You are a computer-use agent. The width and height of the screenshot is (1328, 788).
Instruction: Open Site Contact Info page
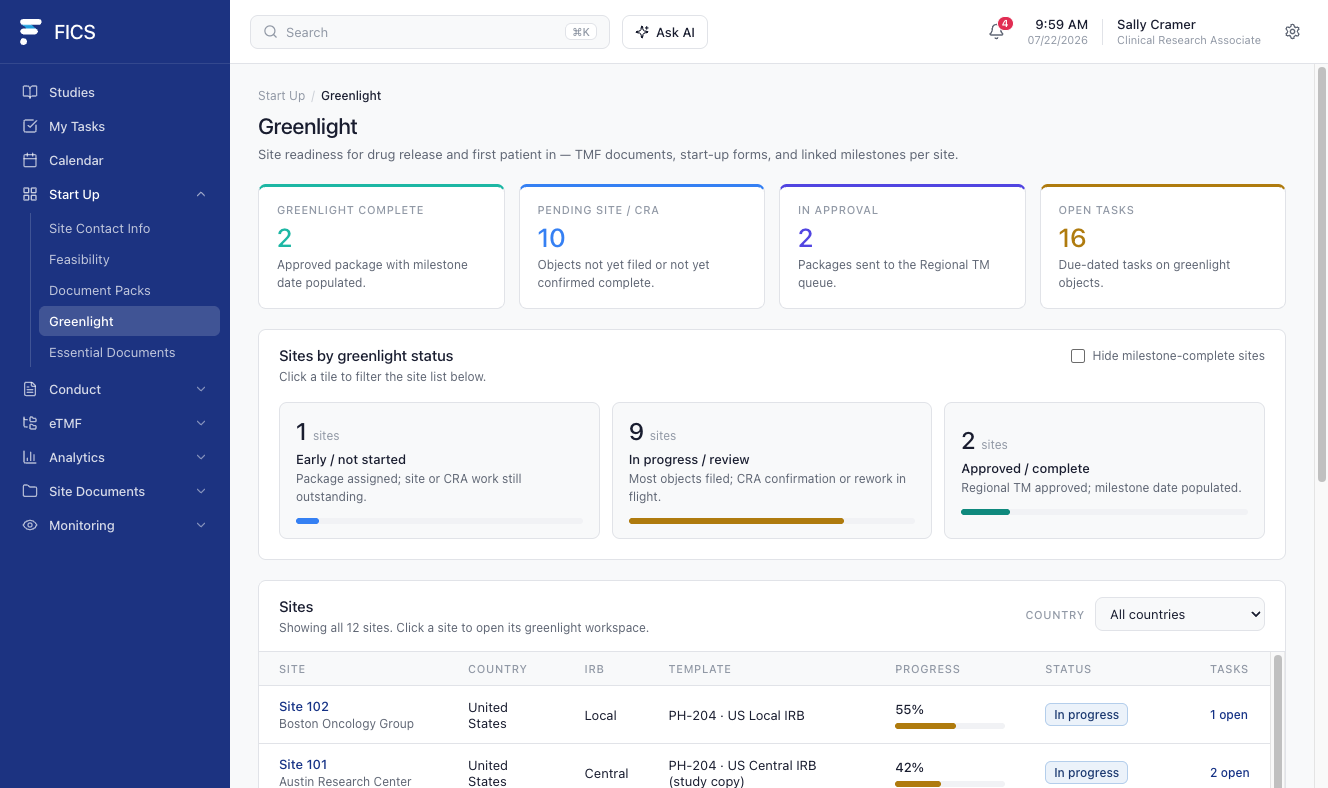(x=129, y=228)
